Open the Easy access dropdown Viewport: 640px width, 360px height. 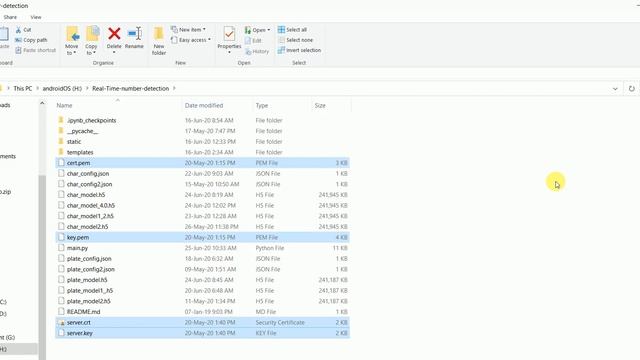pos(191,40)
